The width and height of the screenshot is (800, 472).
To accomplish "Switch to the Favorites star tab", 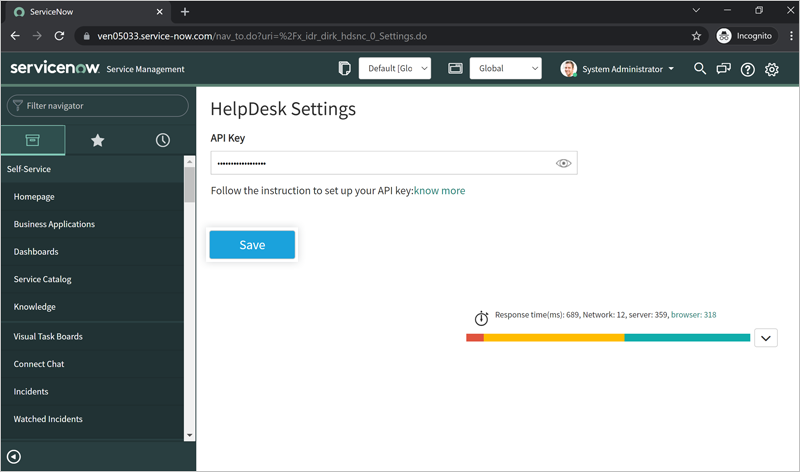I will coord(97,141).
